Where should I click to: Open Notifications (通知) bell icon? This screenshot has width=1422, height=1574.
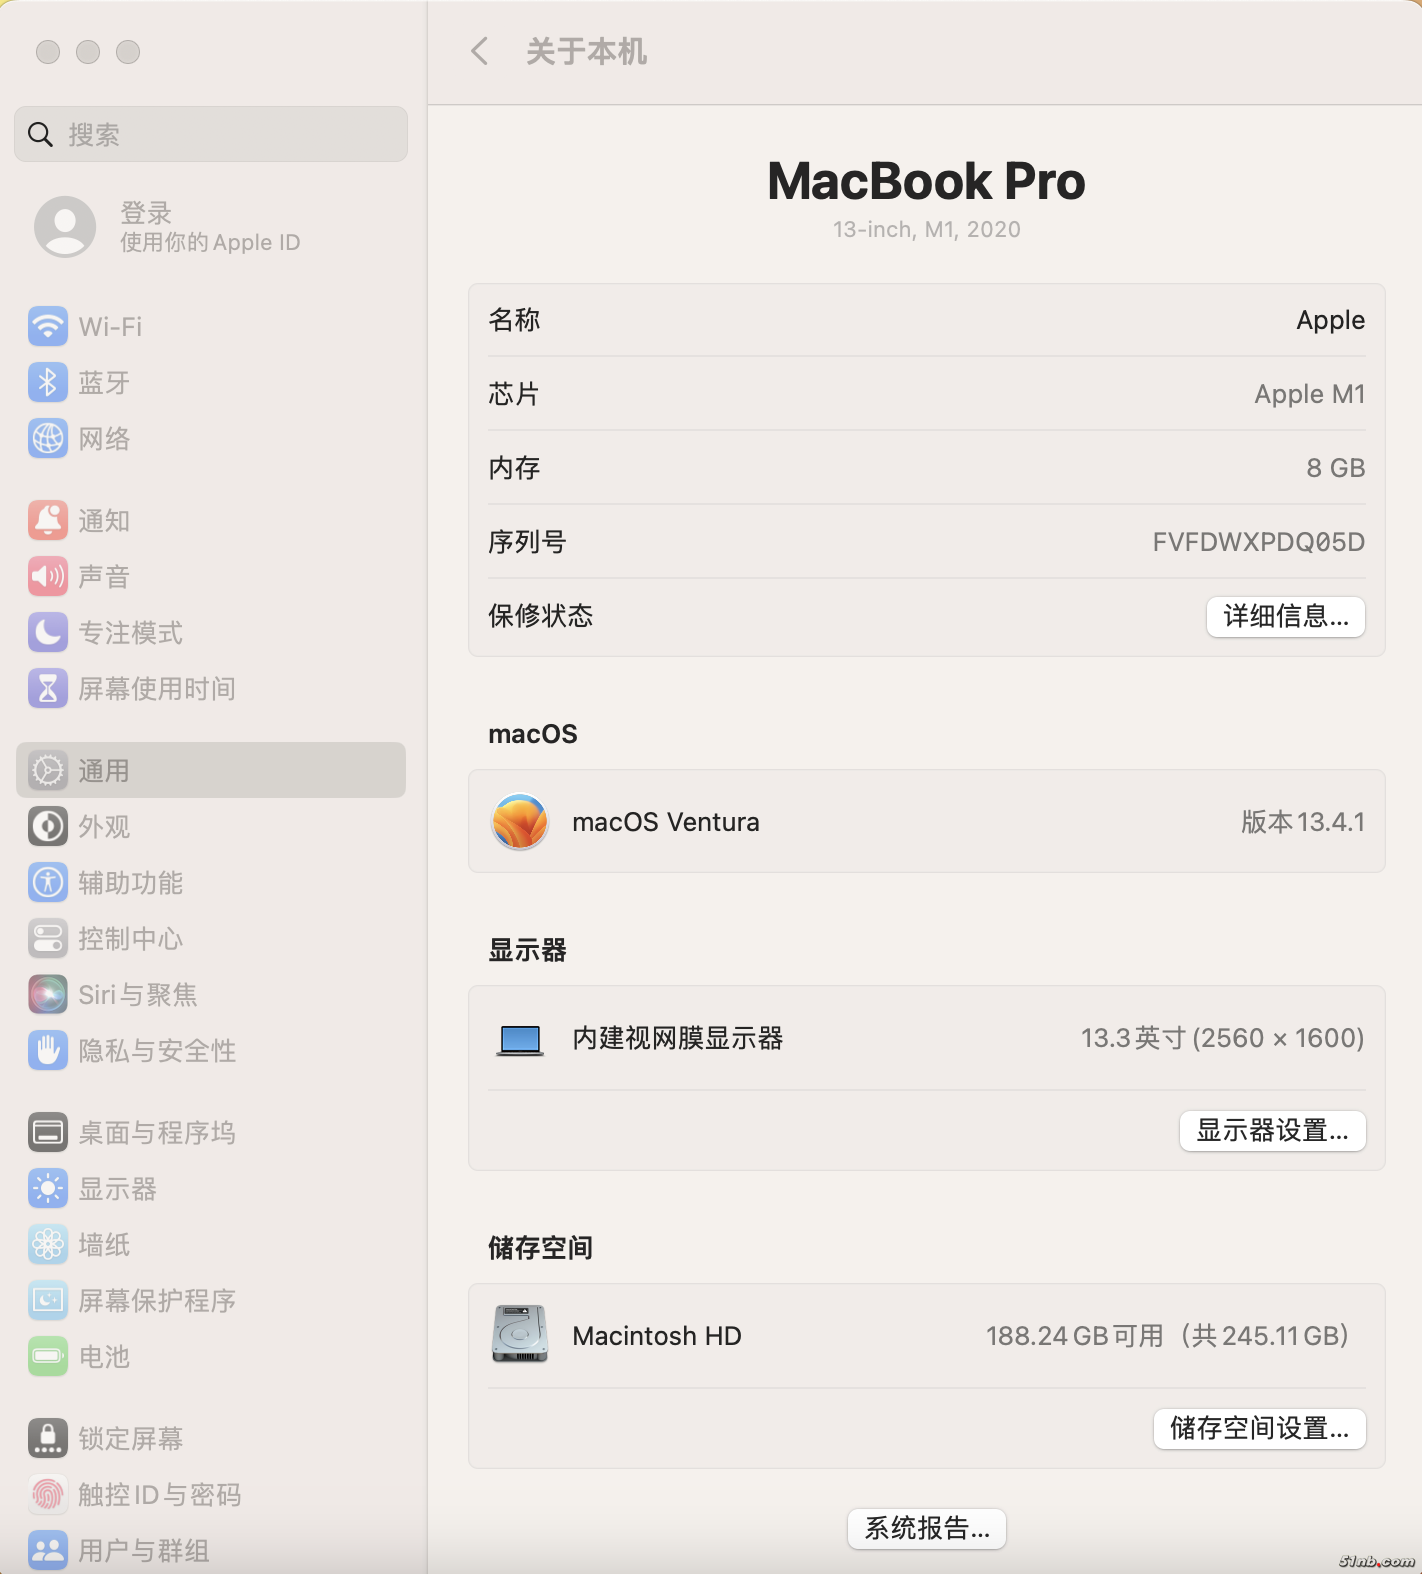click(48, 520)
